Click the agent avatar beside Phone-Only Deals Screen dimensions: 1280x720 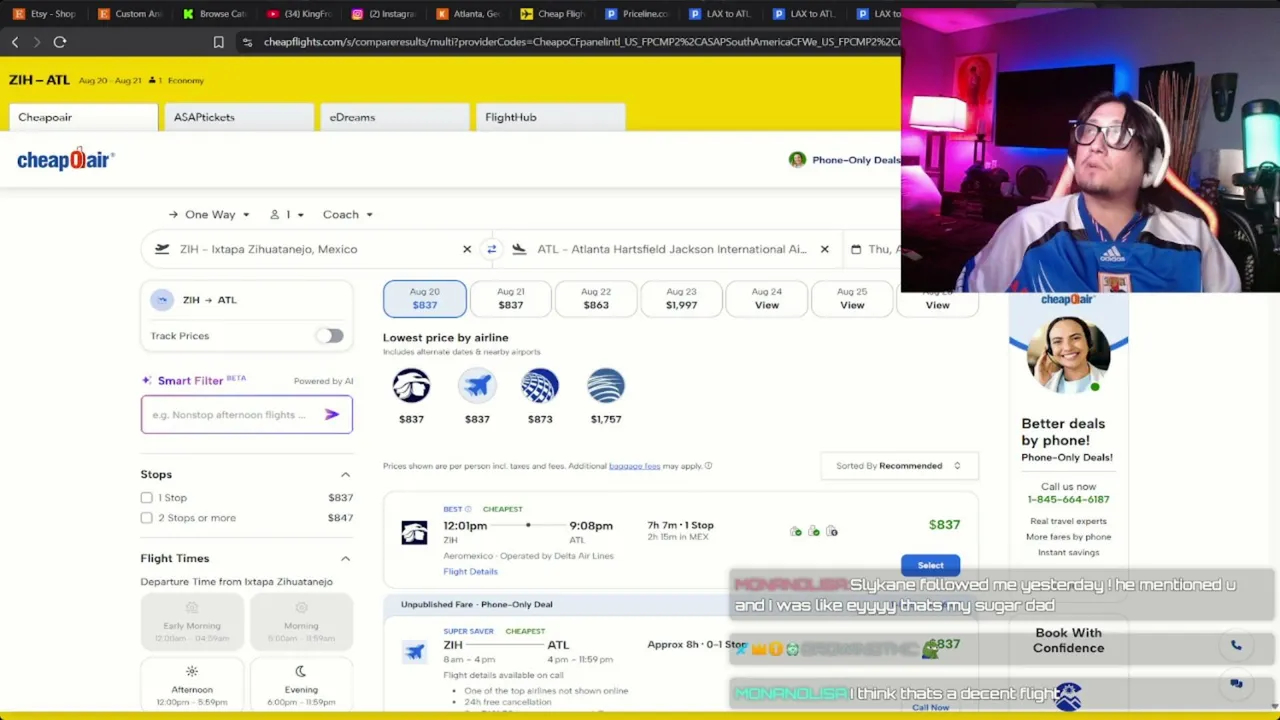coord(797,160)
